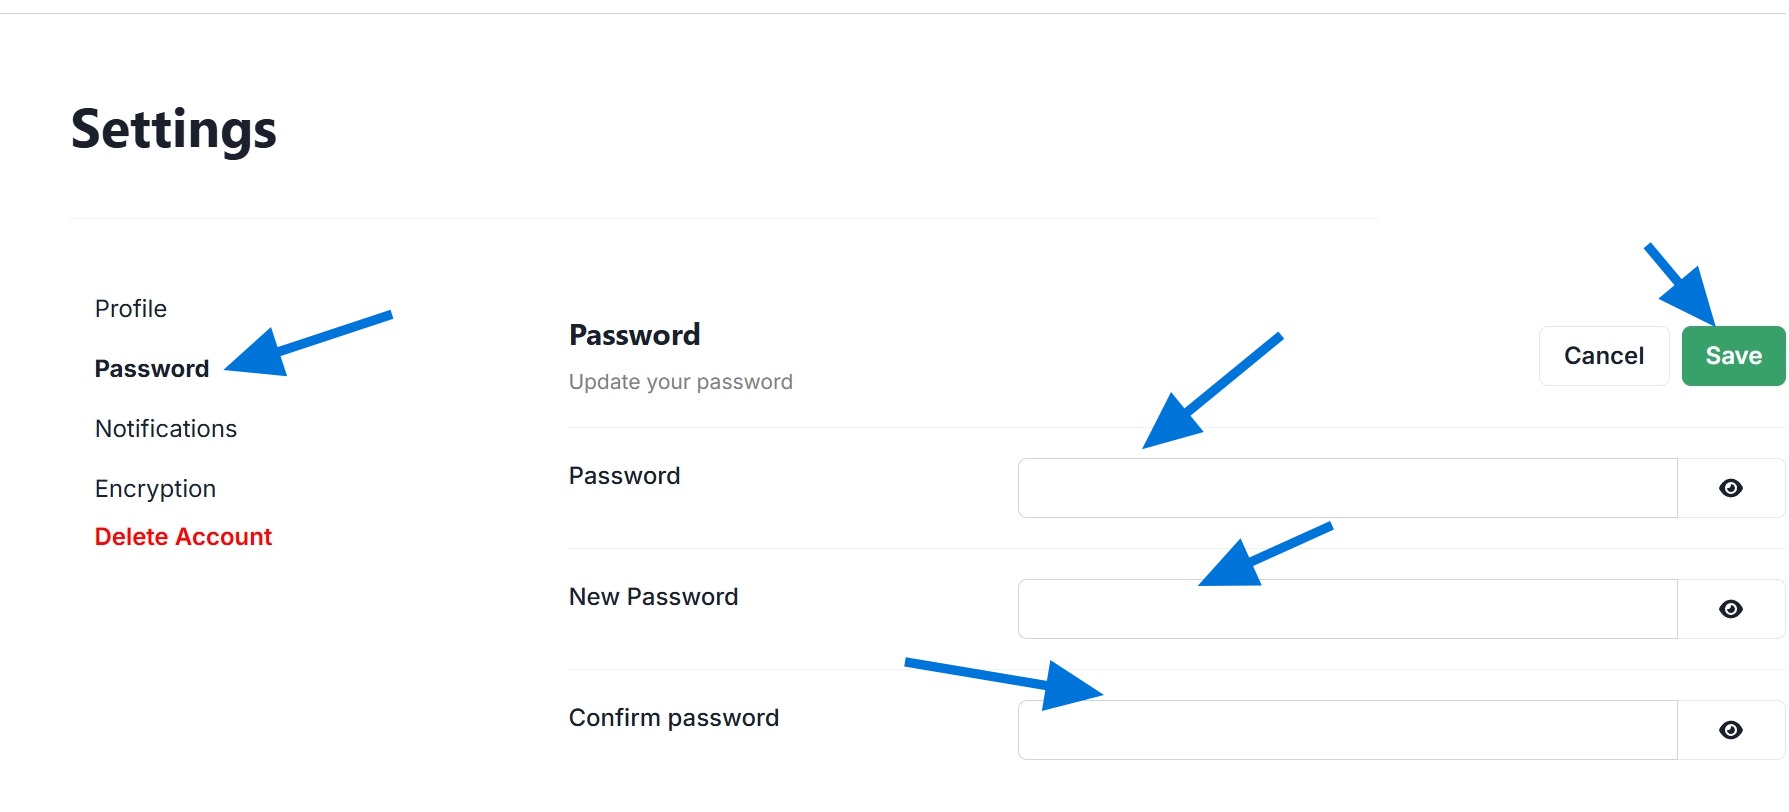Click the blue arrow pointing at Save

[1684, 288]
